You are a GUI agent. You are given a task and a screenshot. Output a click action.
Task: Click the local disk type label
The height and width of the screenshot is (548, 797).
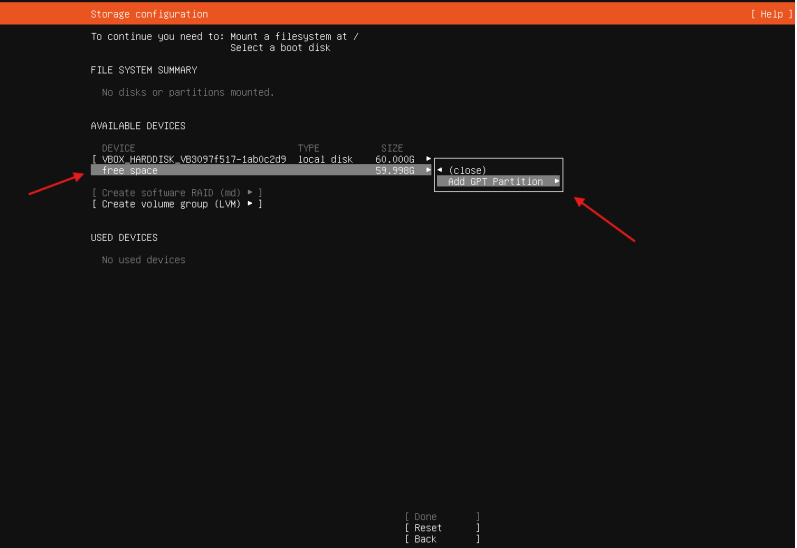click(x=325, y=159)
